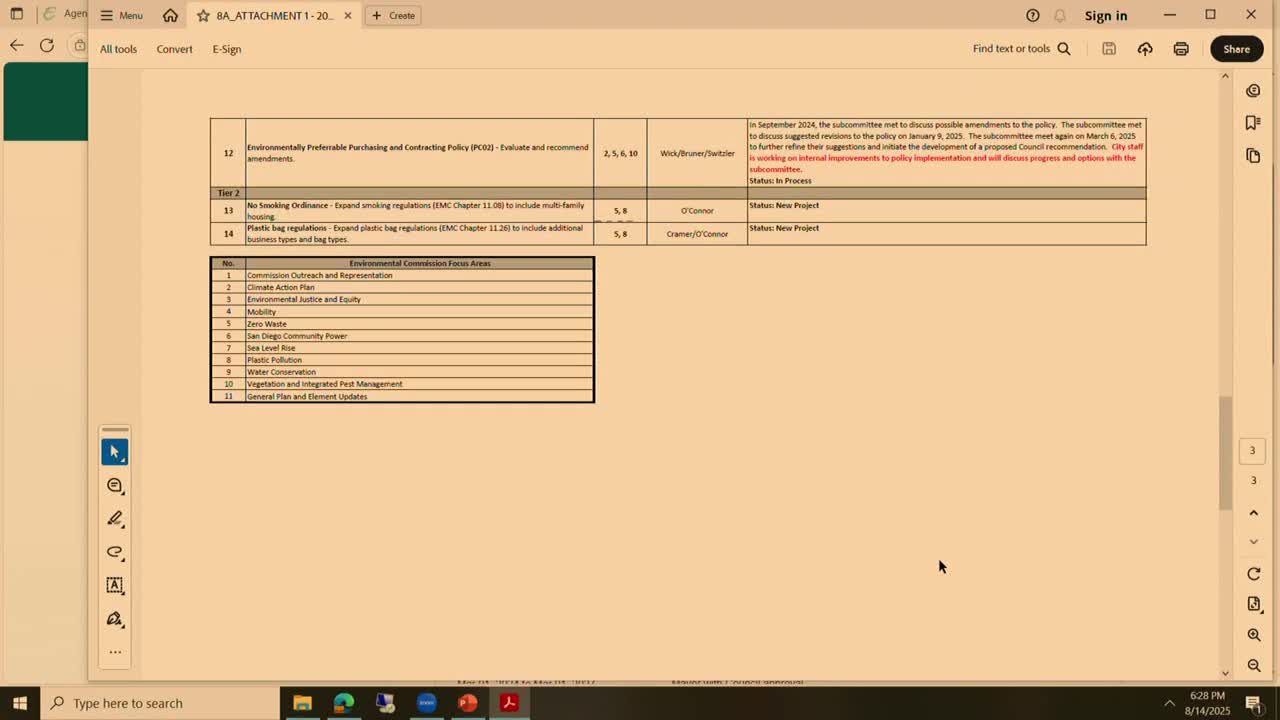Print the document with printer icon

coord(1181,49)
